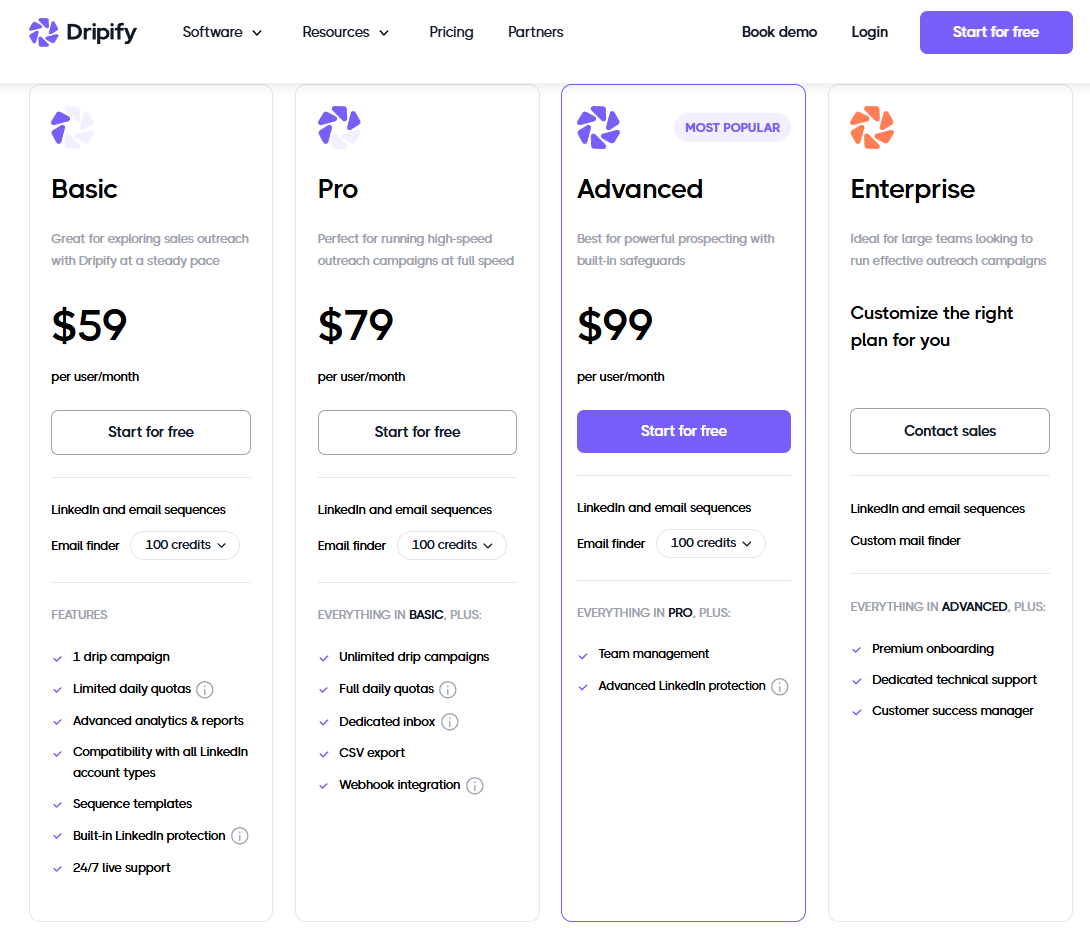Image resolution: width=1090 pixels, height=928 pixels.
Task: Click the orange Enterprise plan icon
Action: 872,127
